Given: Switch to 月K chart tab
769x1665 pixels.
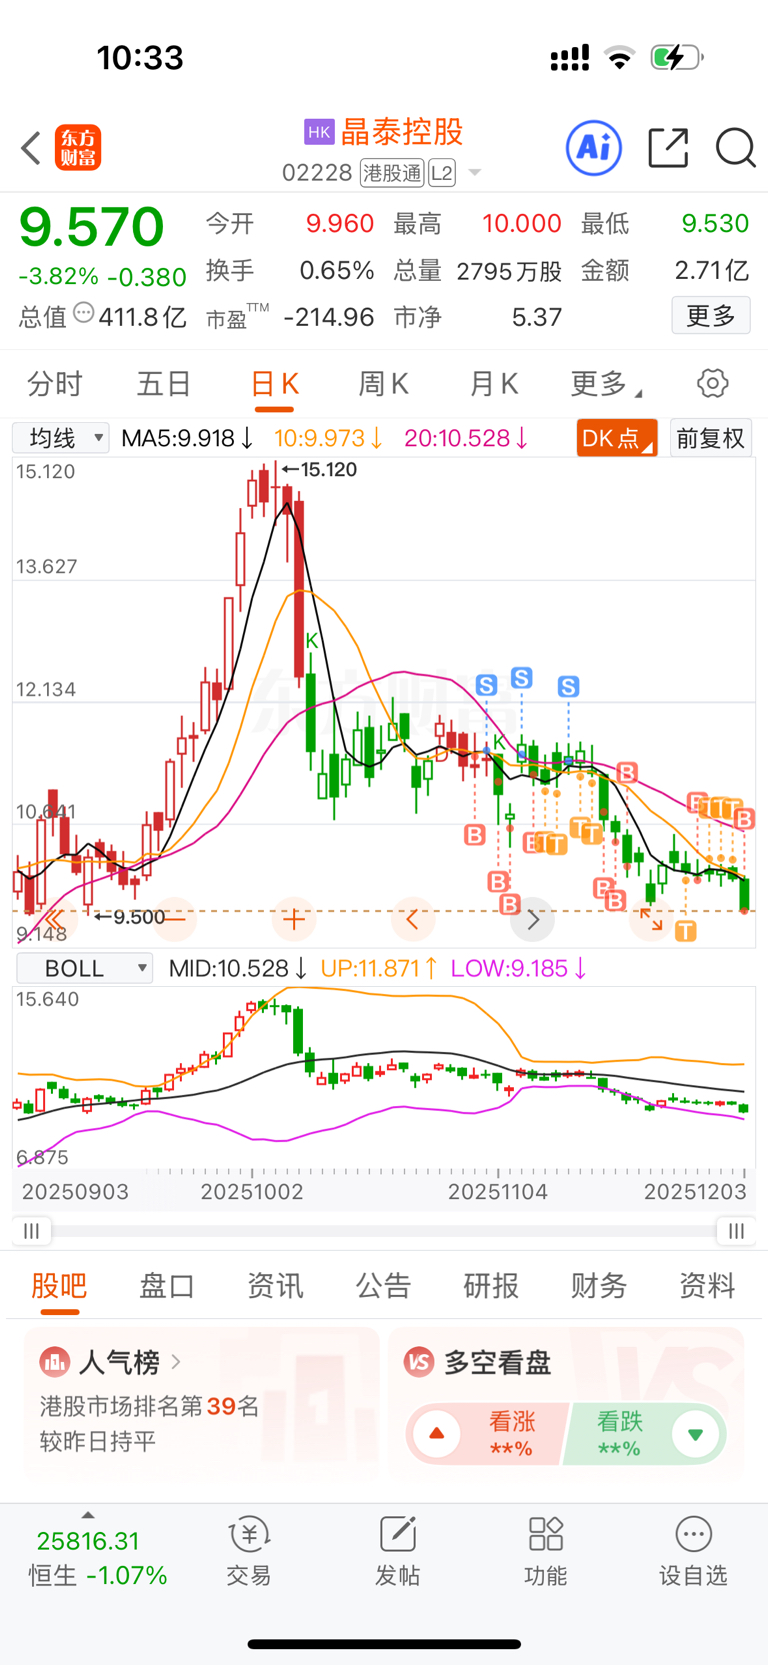Looking at the screenshot, I should [x=493, y=383].
